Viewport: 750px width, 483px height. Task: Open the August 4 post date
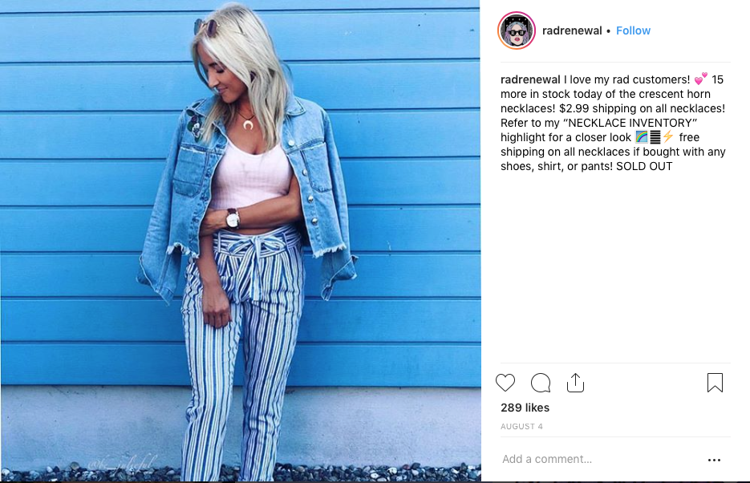(521, 426)
